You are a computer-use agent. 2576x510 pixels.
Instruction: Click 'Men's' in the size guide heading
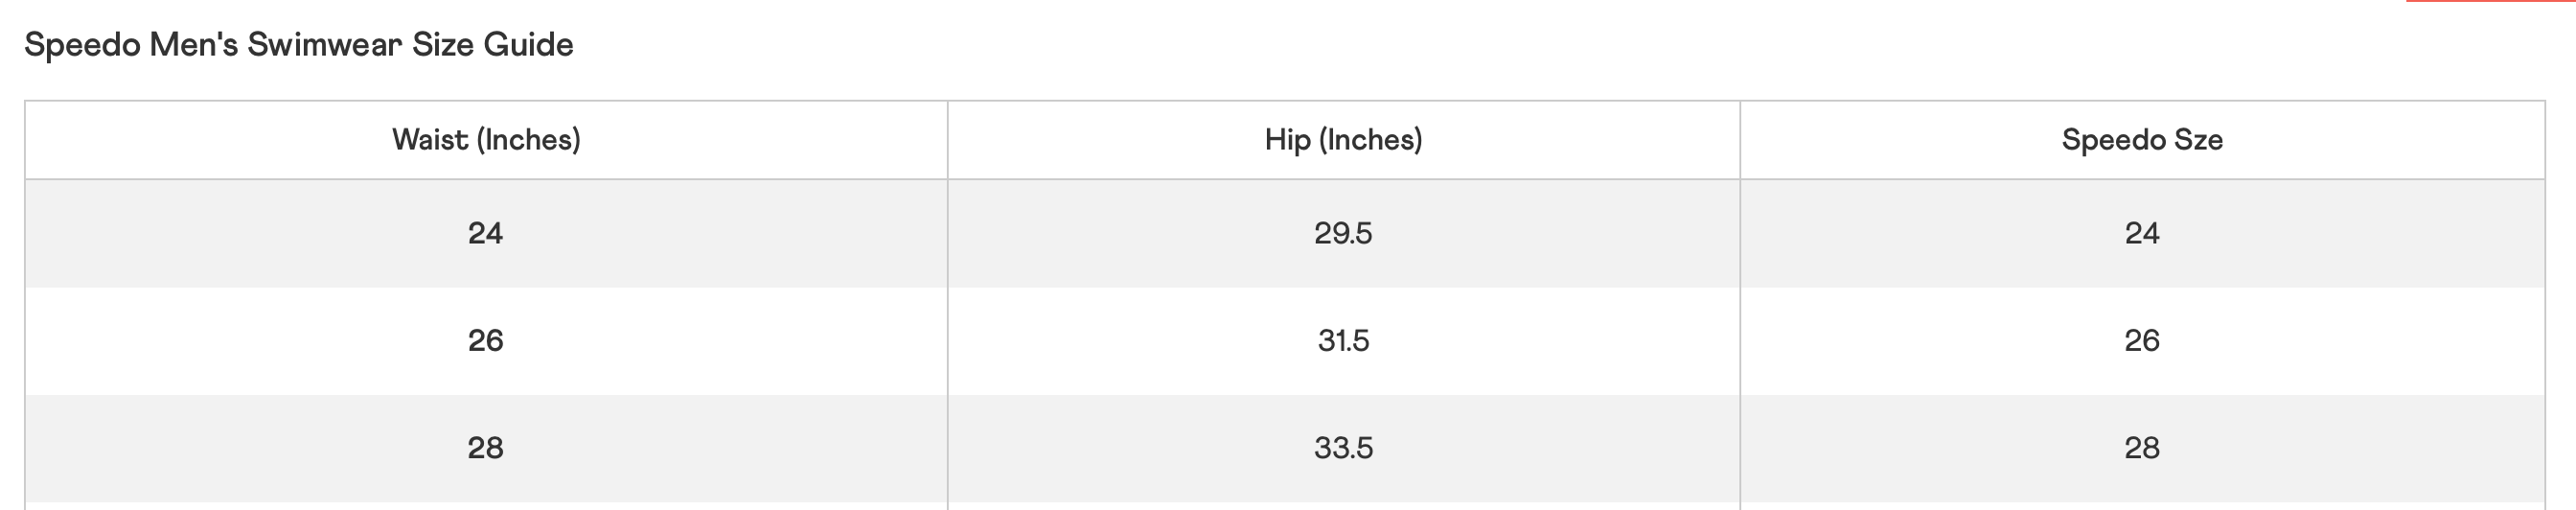click(193, 45)
